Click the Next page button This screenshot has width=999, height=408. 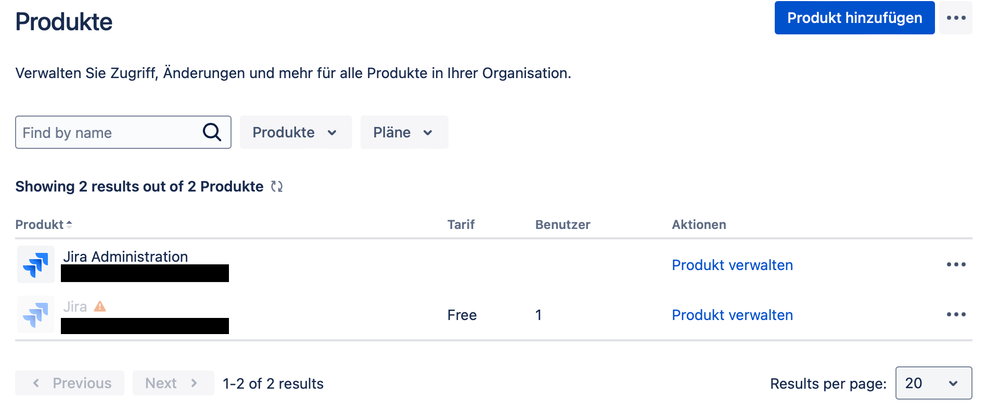pyautogui.click(x=173, y=383)
